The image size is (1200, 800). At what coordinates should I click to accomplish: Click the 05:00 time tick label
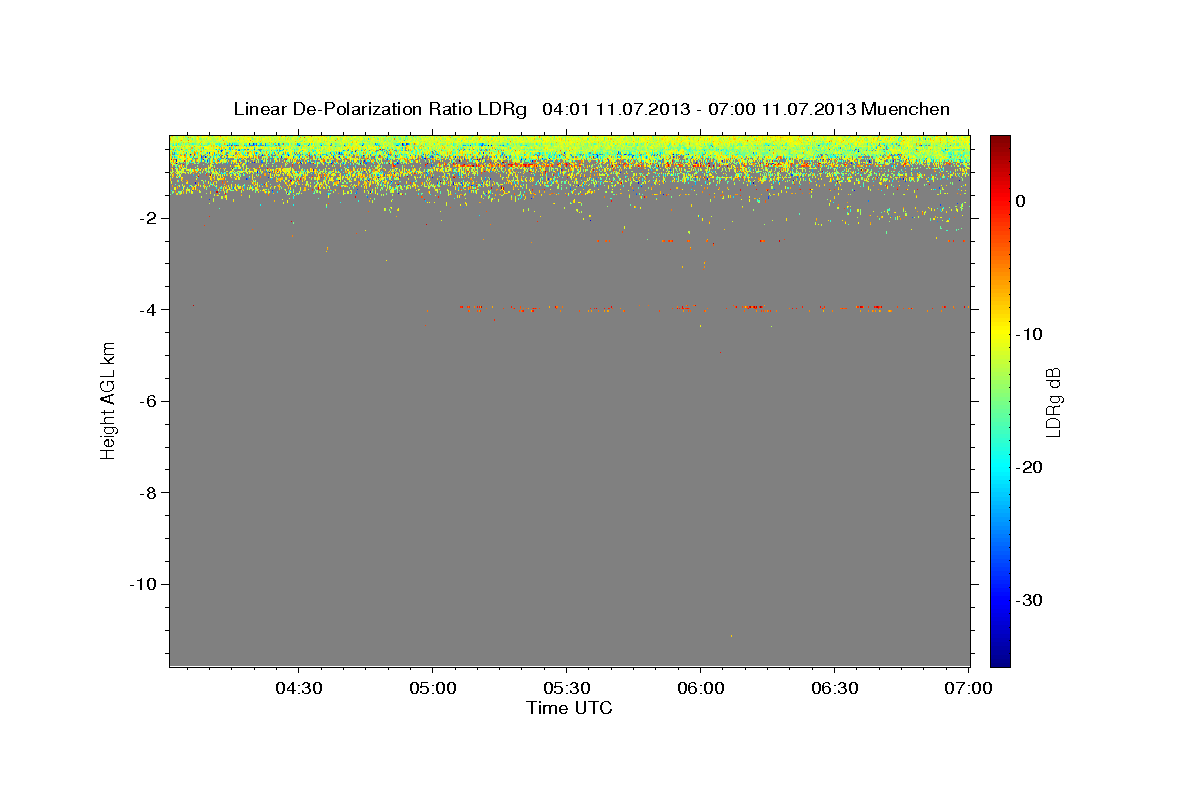(x=433, y=689)
